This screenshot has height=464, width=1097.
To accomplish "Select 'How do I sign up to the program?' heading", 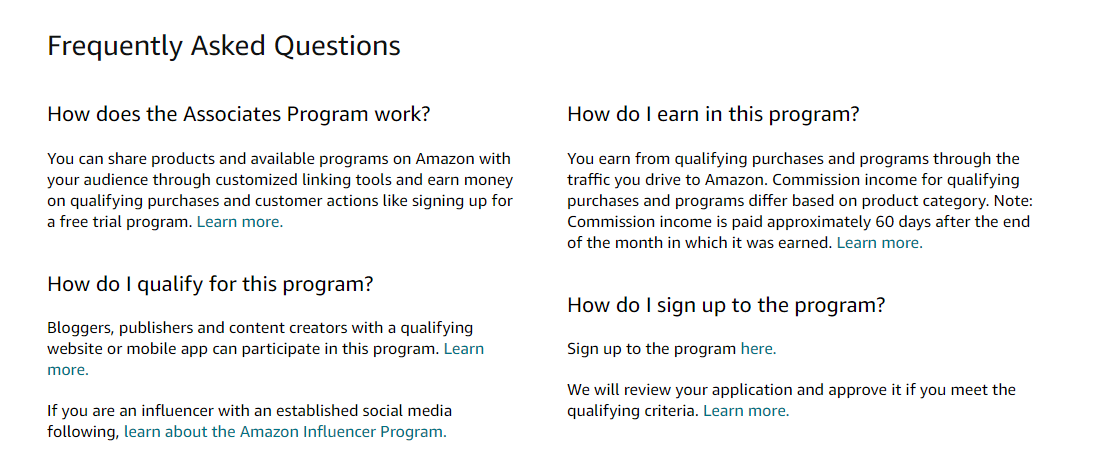I will coord(726,305).
